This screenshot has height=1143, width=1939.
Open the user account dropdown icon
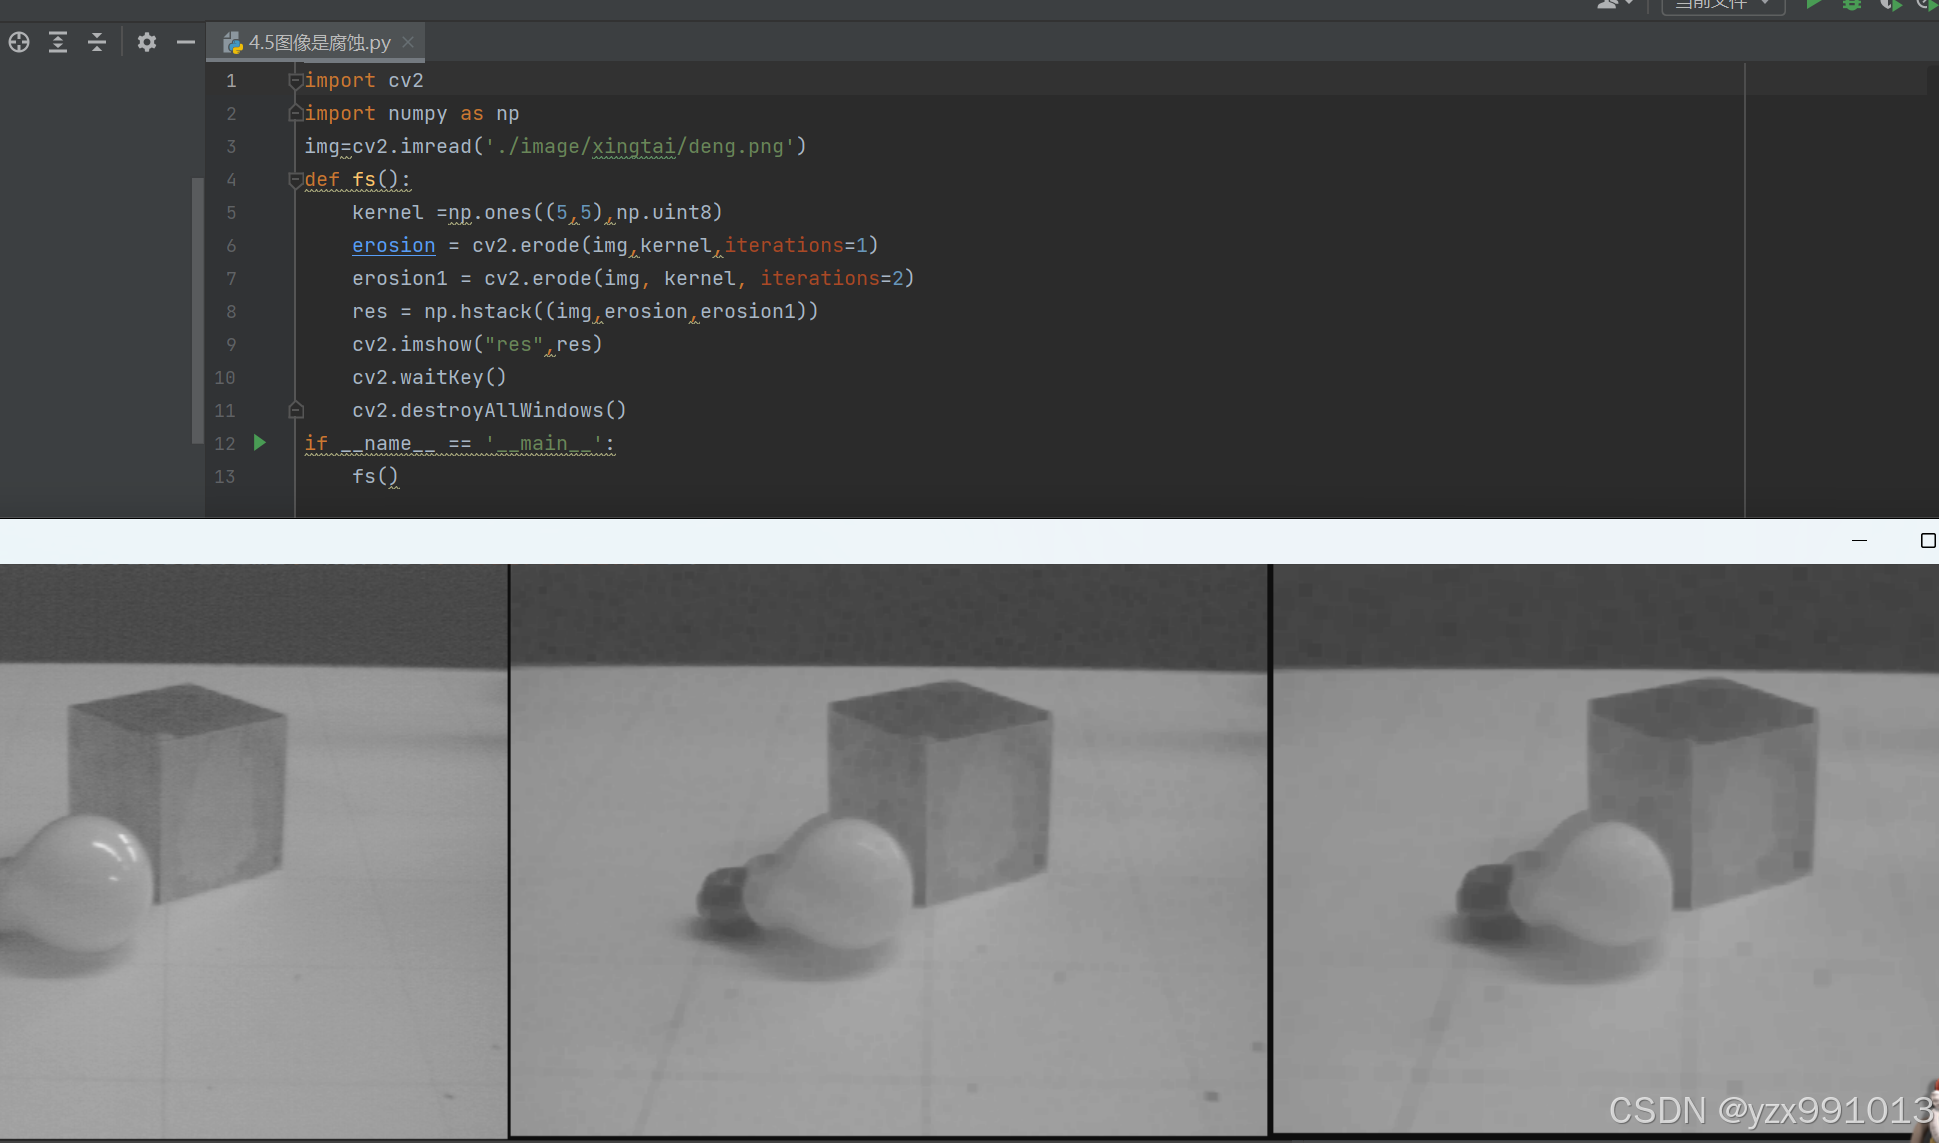[1614, 5]
